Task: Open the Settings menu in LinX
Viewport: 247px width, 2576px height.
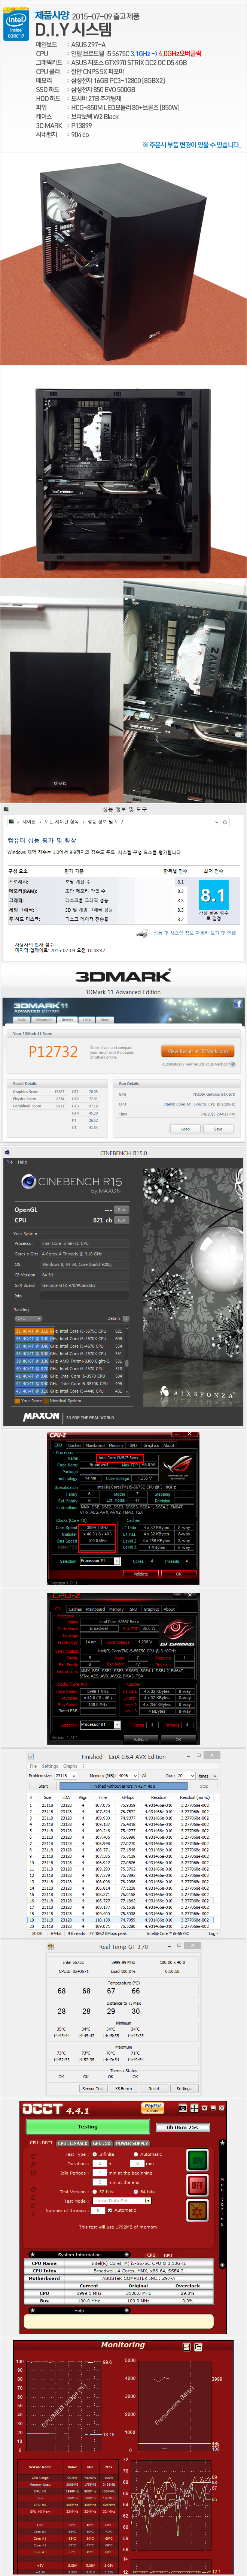Action: pyautogui.click(x=50, y=1766)
